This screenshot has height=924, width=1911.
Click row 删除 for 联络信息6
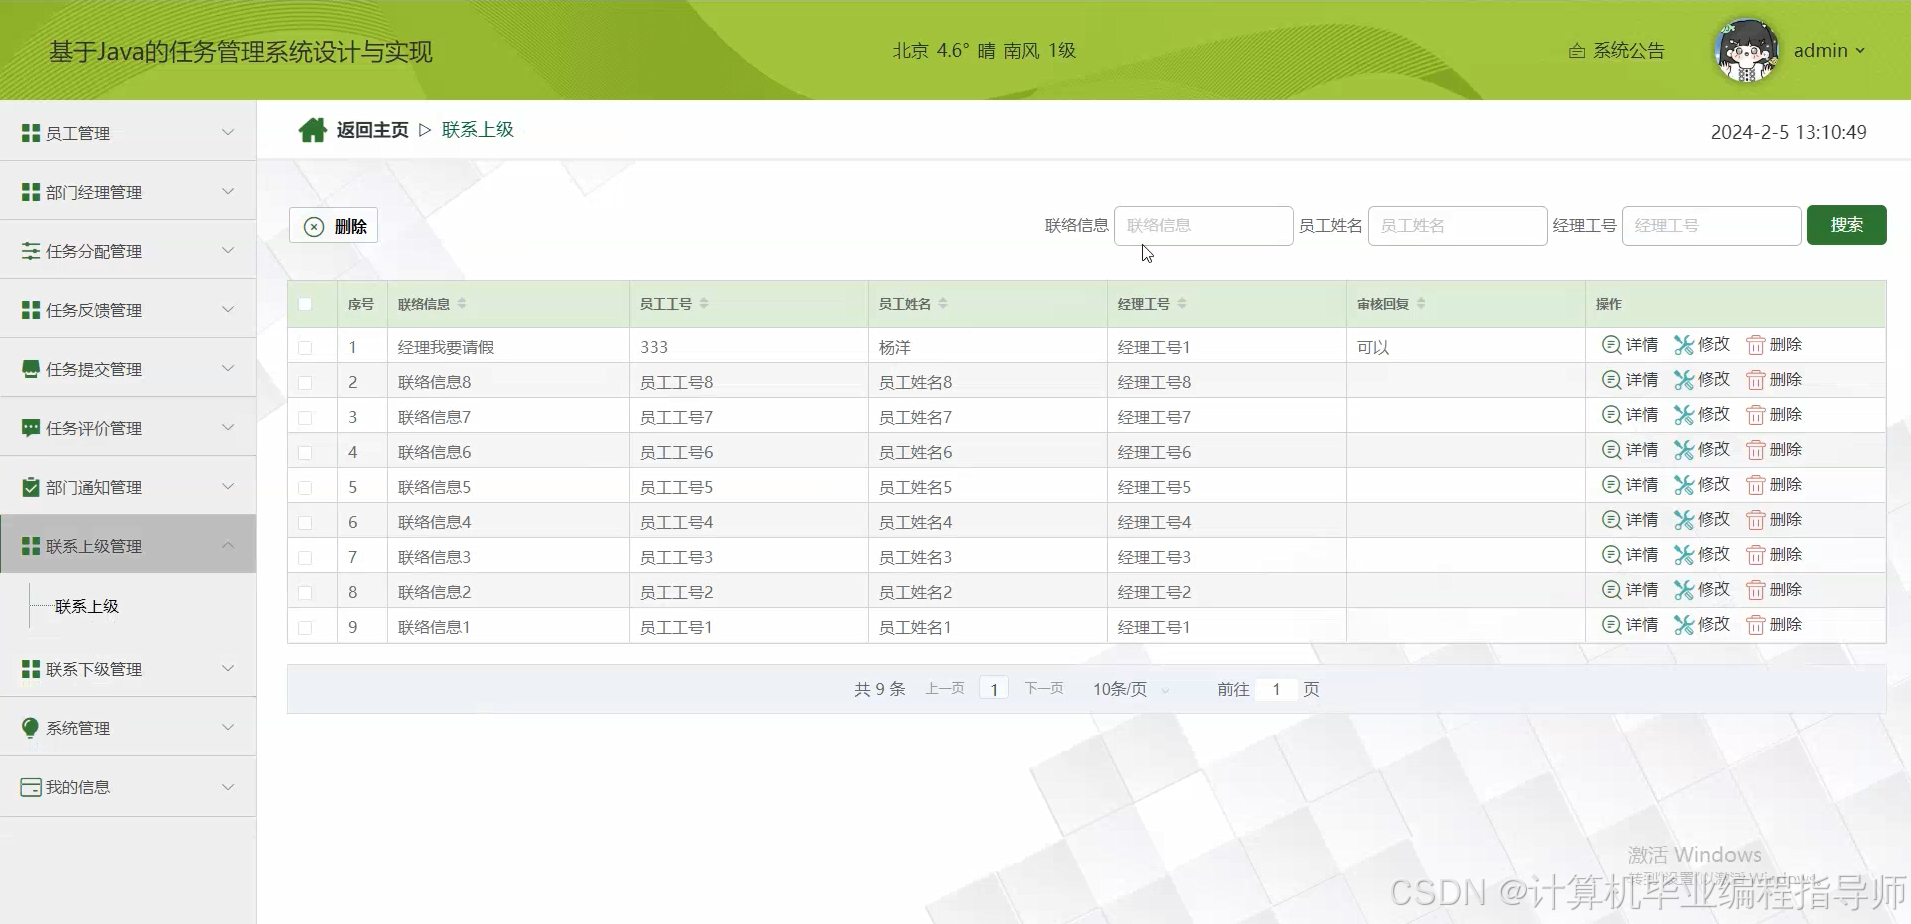pos(1774,450)
